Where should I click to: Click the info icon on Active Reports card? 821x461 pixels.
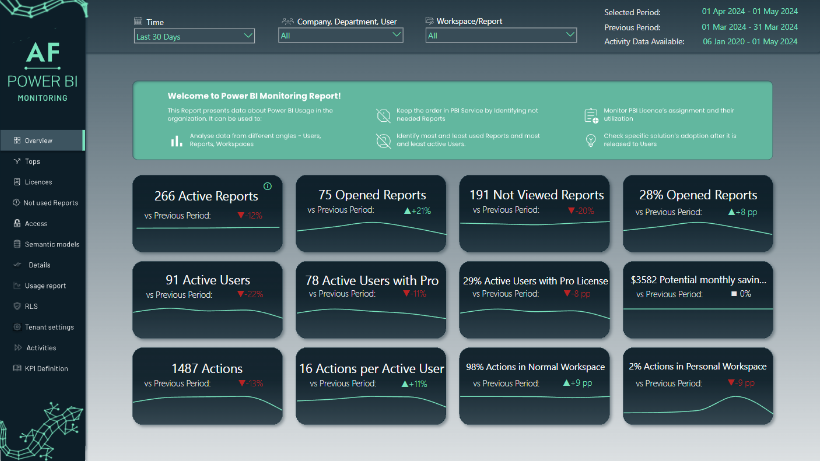(268, 186)
